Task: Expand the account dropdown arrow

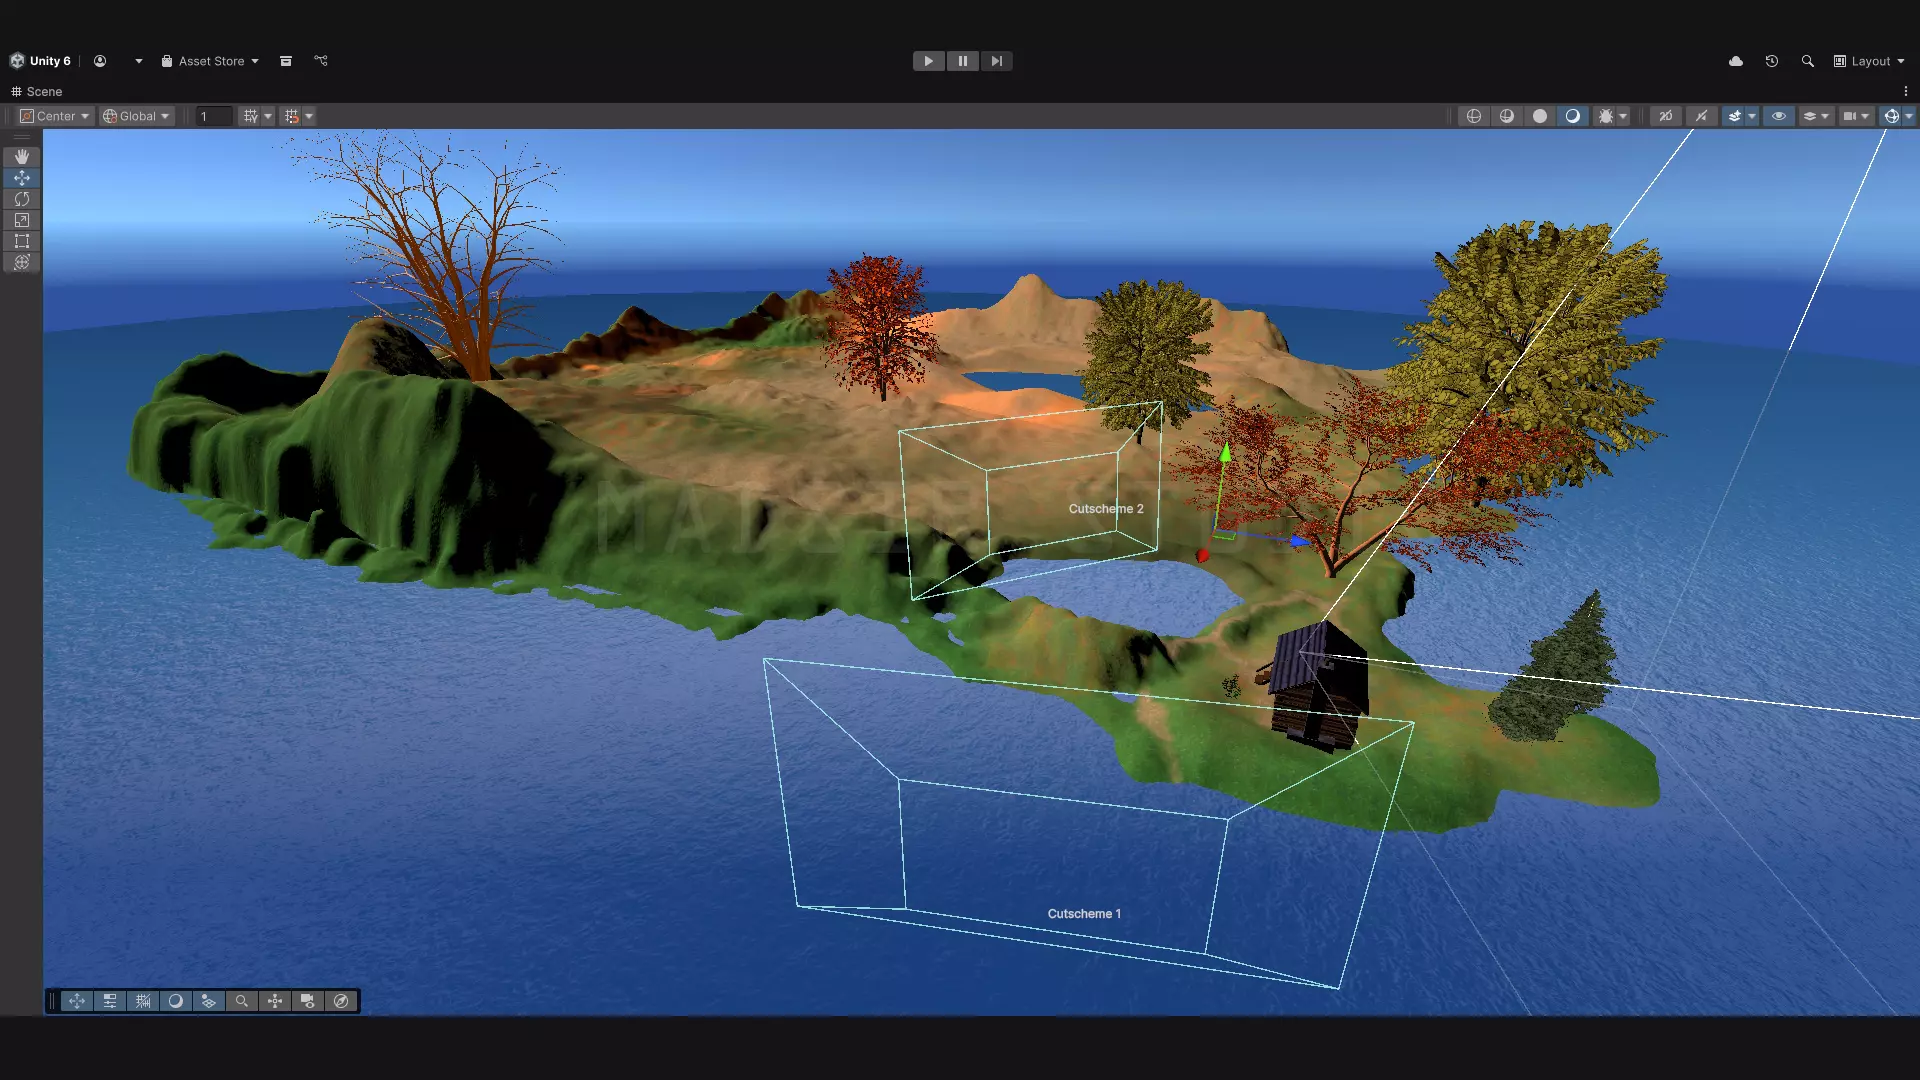Action: 139,61
